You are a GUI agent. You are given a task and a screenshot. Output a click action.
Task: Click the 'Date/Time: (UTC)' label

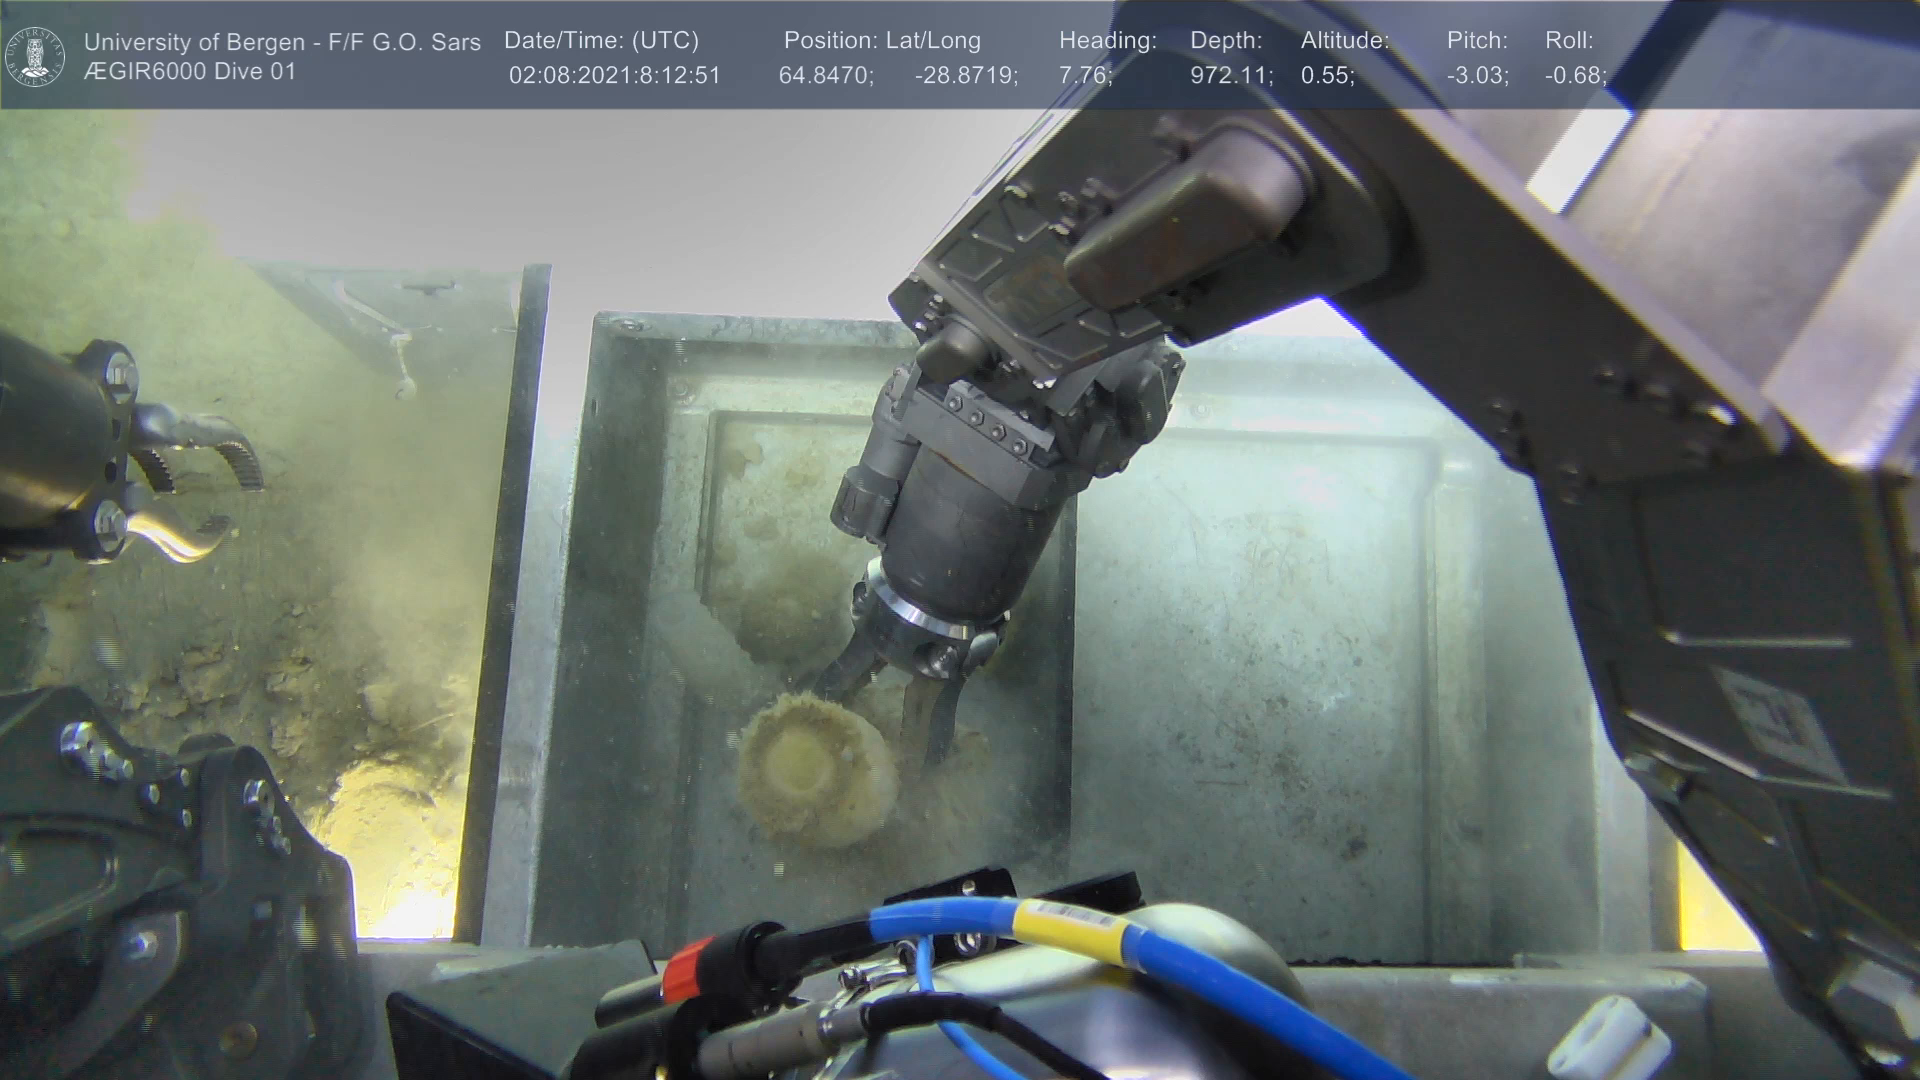601,40
